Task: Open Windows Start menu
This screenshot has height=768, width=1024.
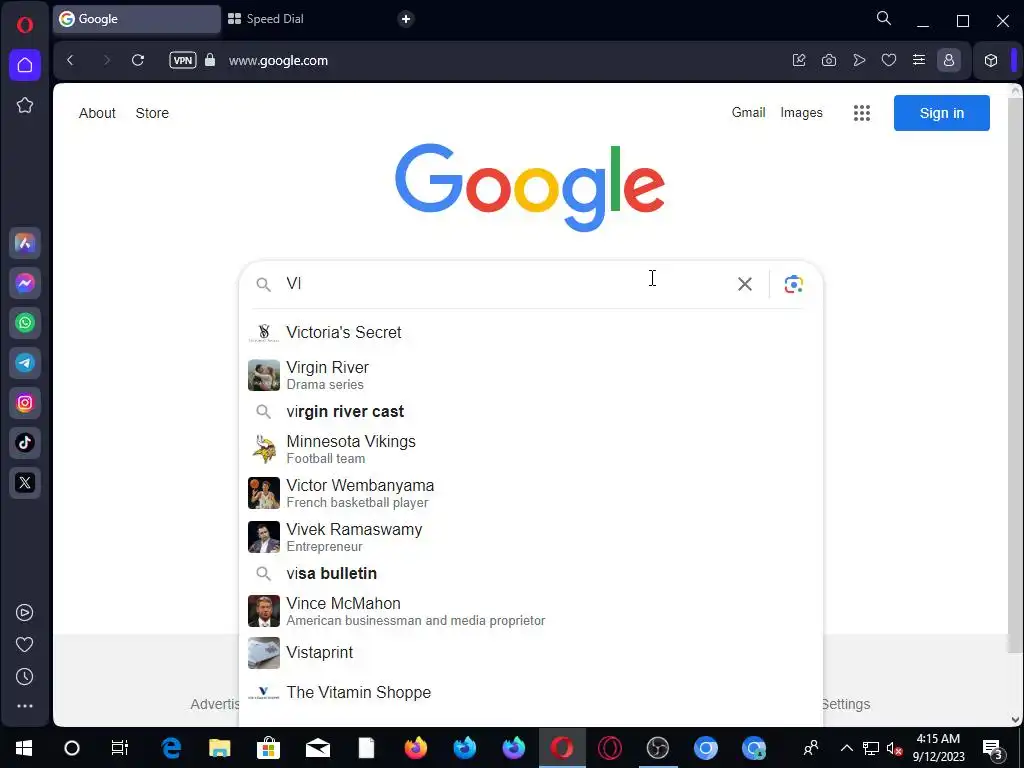Action: pos(24,748)
